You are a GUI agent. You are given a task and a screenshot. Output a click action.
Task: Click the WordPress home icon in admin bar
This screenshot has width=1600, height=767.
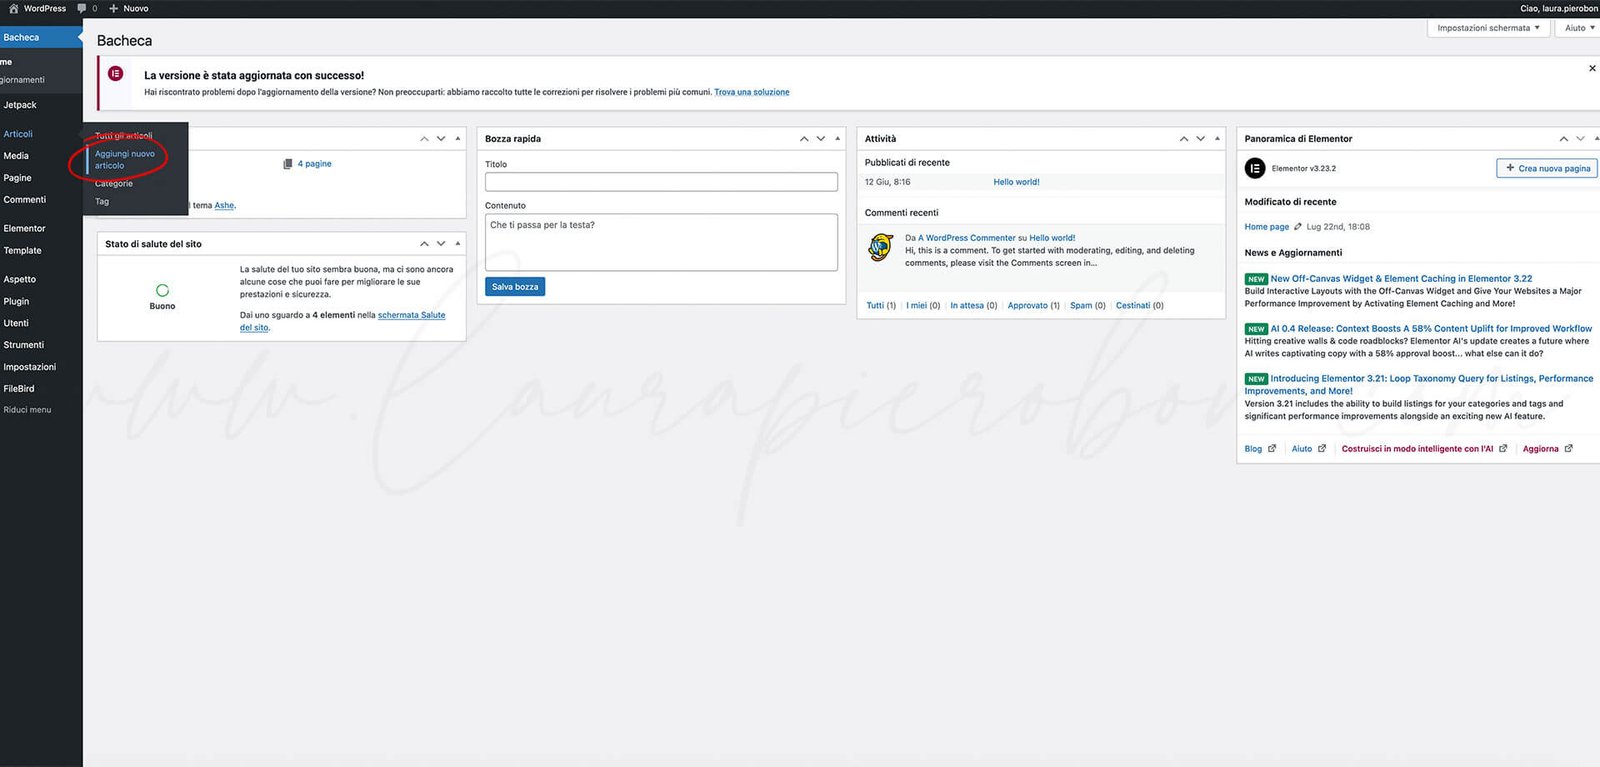[13, 8]
